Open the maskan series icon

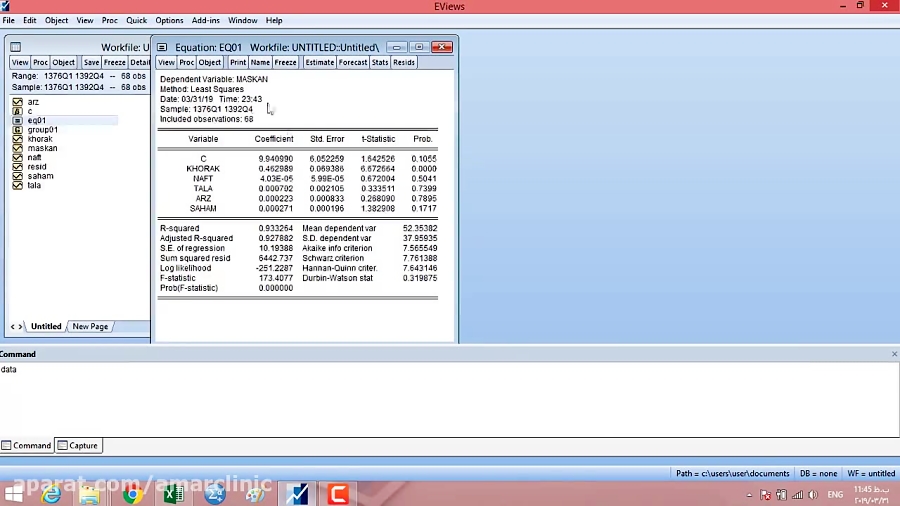click(18, 148)
